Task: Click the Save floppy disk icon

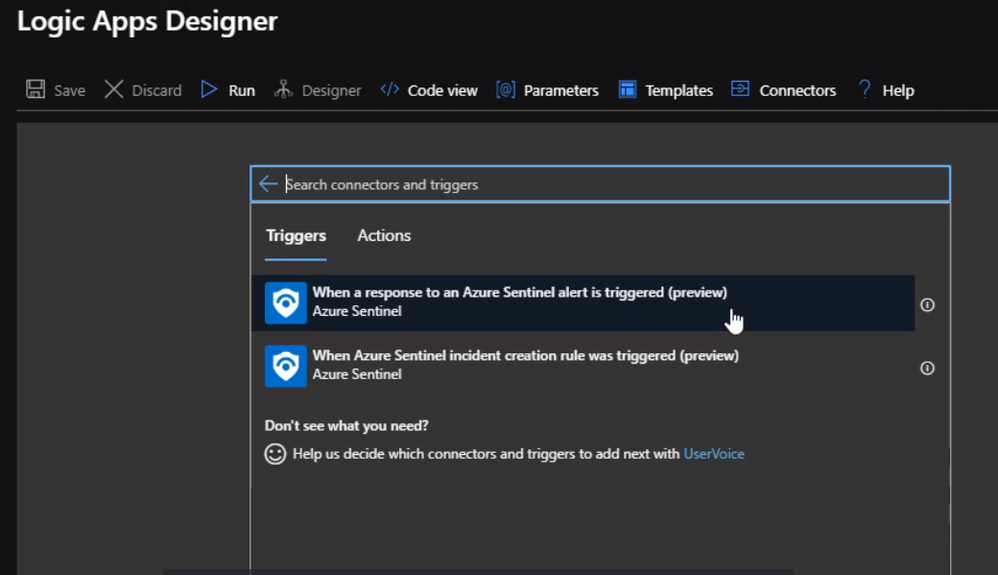Action: pos(36,90)
